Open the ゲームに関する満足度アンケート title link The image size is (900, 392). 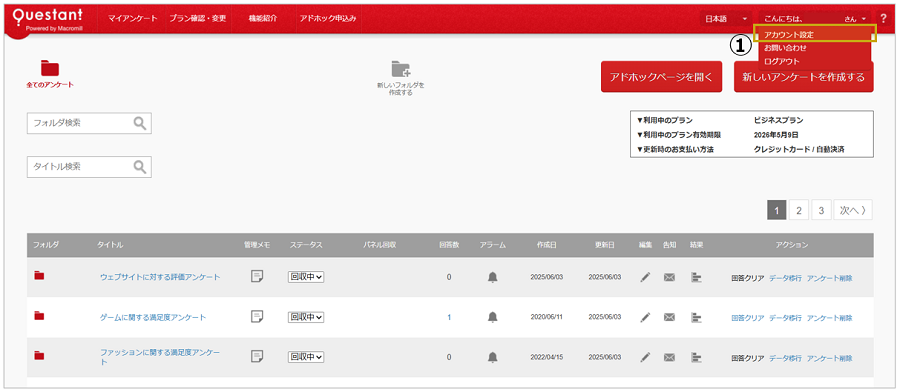tap(153, 317)
